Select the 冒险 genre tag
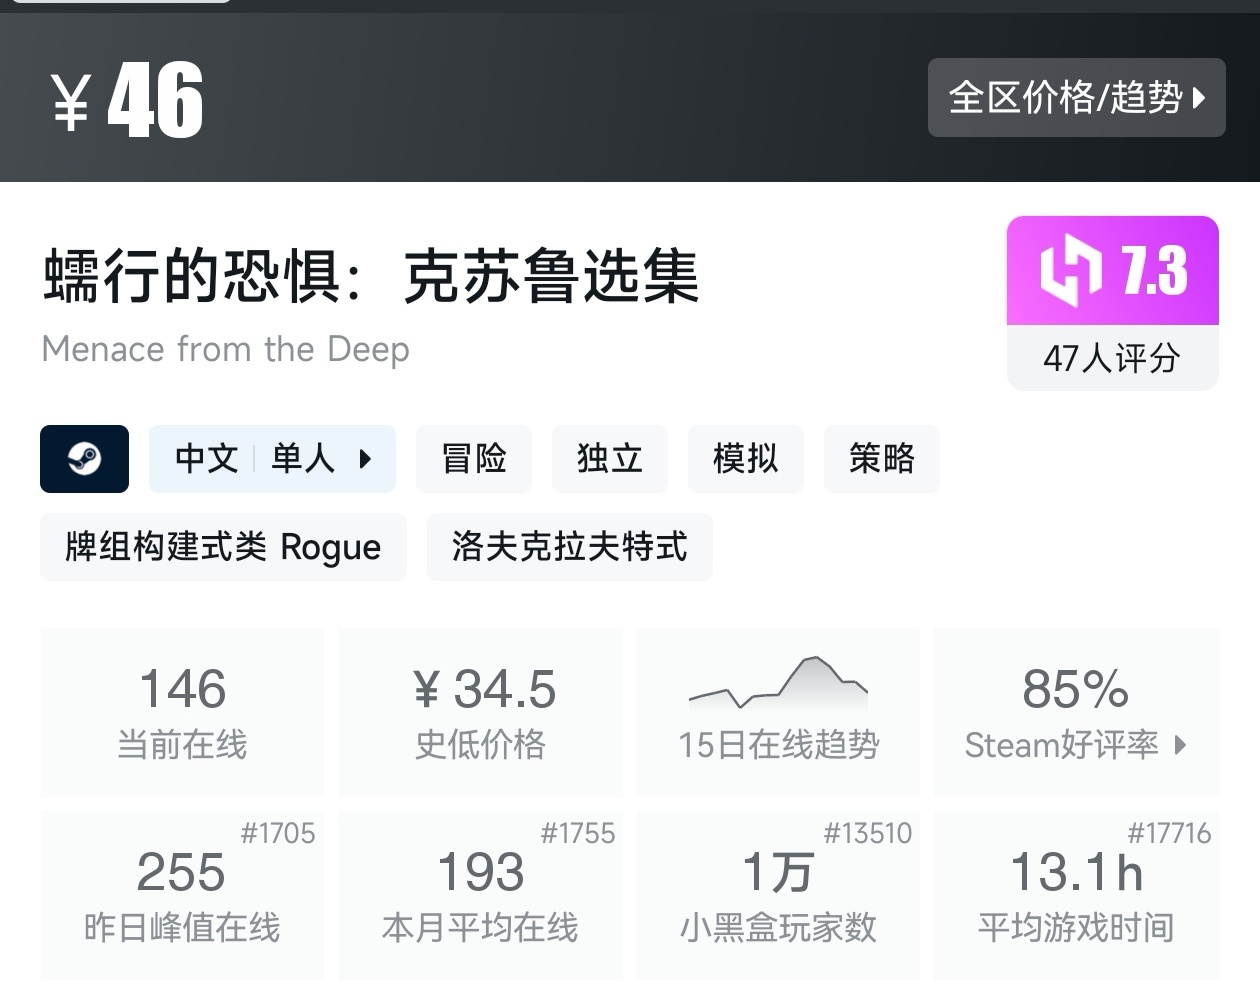 pyautogui.click(x=474, y=459)
